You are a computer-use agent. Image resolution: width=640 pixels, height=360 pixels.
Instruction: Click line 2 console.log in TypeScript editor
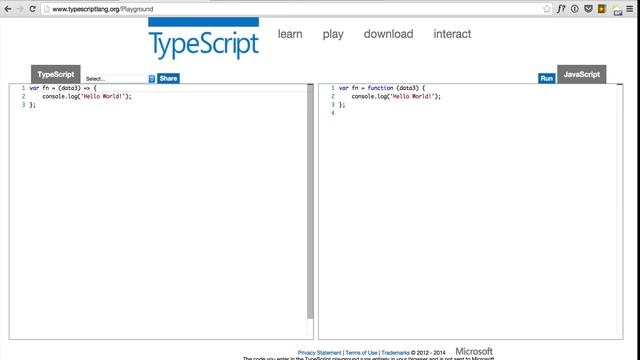pos(87,96)
